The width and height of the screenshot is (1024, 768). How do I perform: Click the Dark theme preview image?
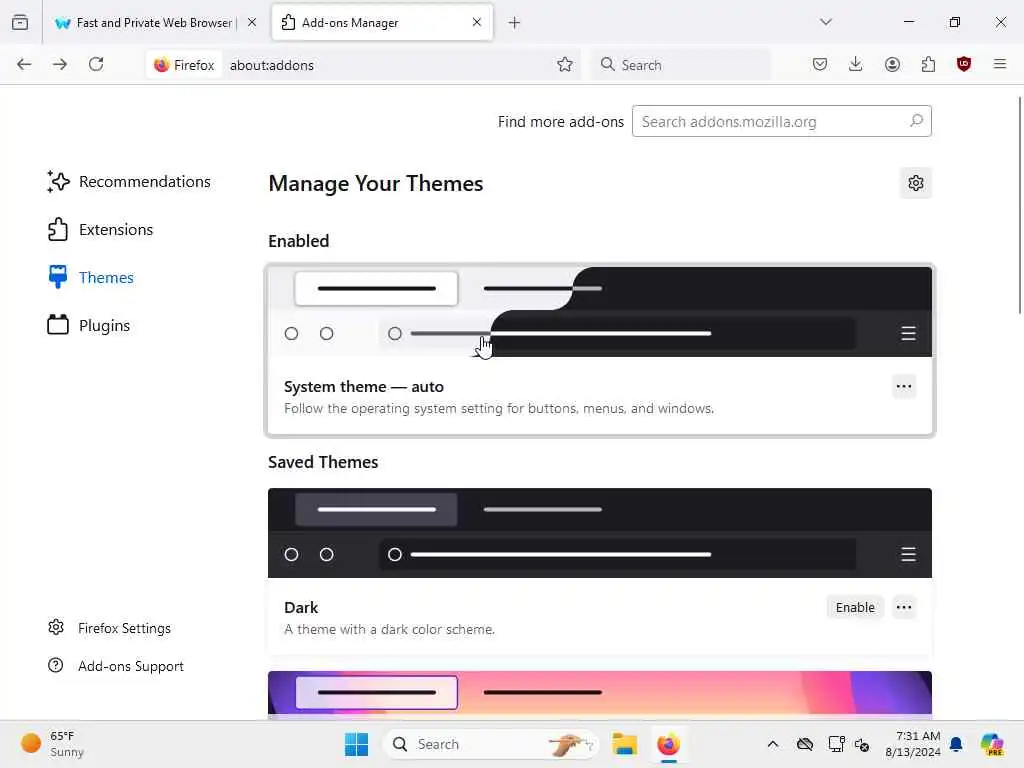click(x=600, y=533)
